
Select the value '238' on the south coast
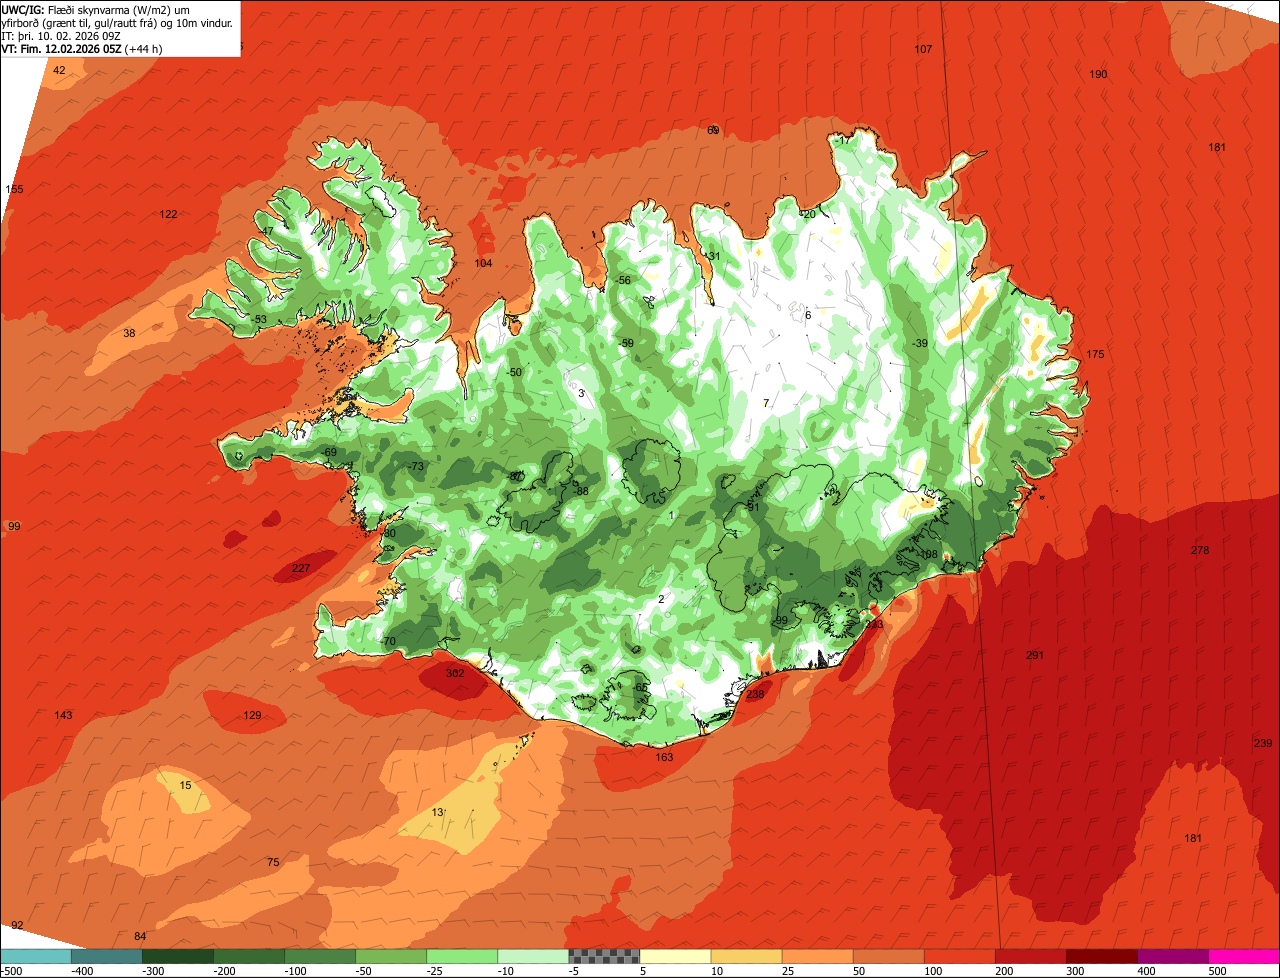[755, 694]
